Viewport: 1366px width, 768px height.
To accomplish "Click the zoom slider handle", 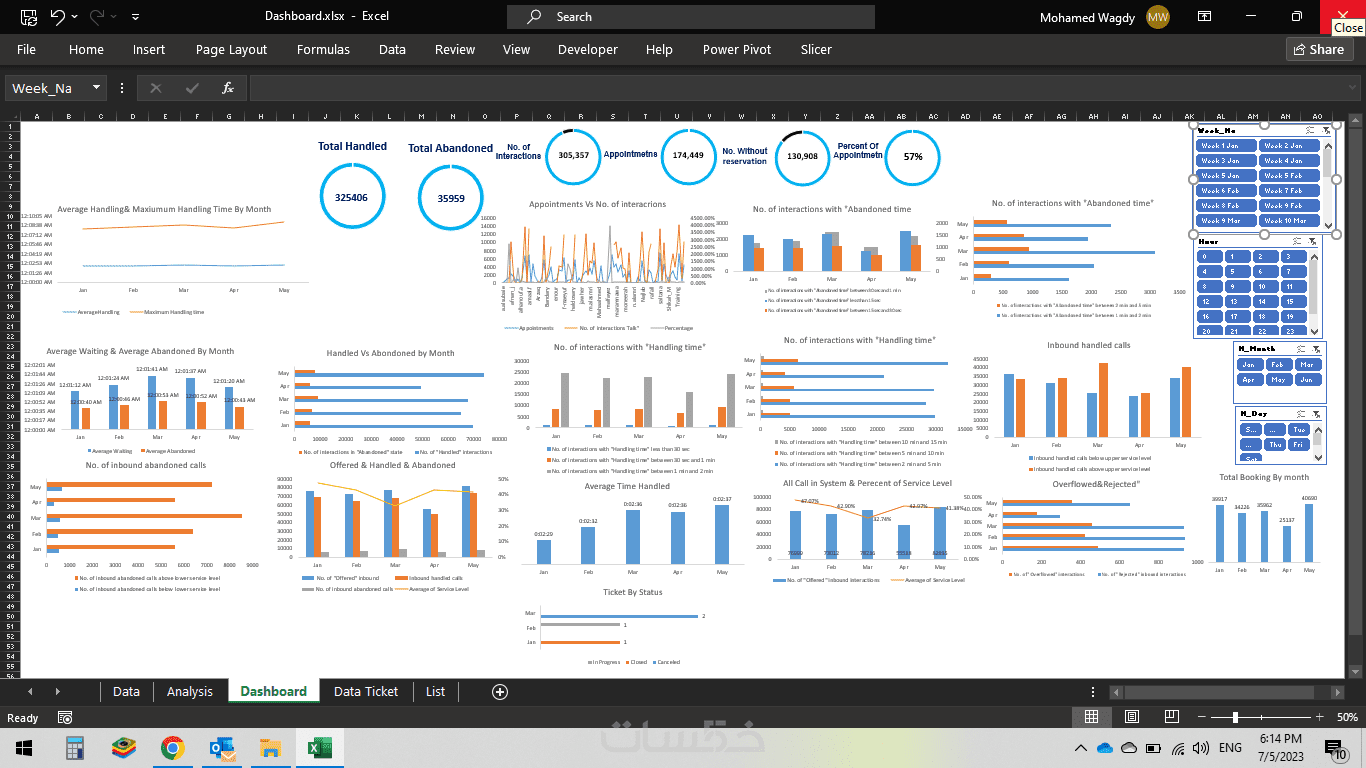I will 1236,717.
